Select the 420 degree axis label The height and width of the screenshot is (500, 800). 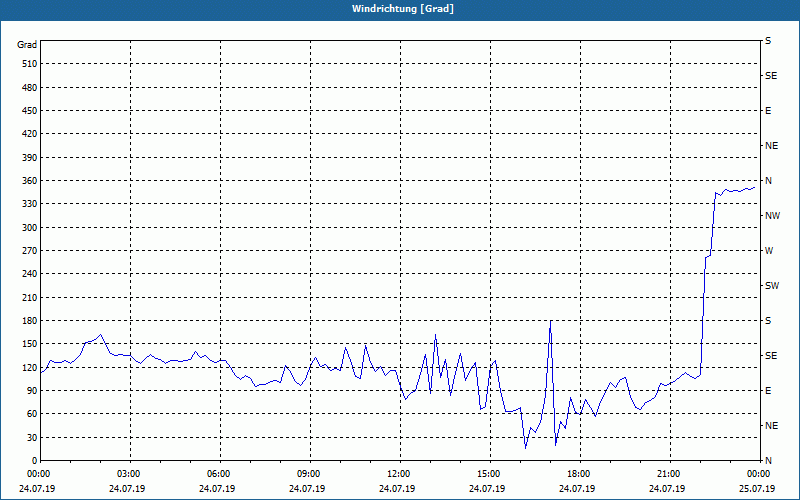(x=30, y=134)
